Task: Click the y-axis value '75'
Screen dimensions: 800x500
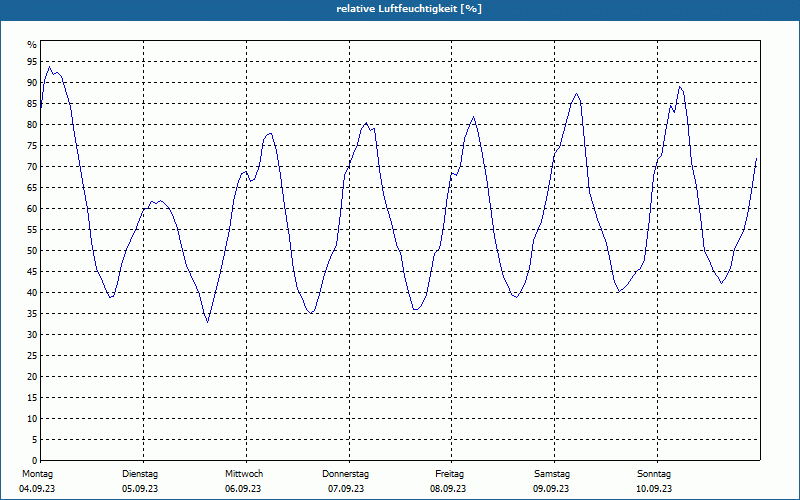Action: tap(32, 145)
